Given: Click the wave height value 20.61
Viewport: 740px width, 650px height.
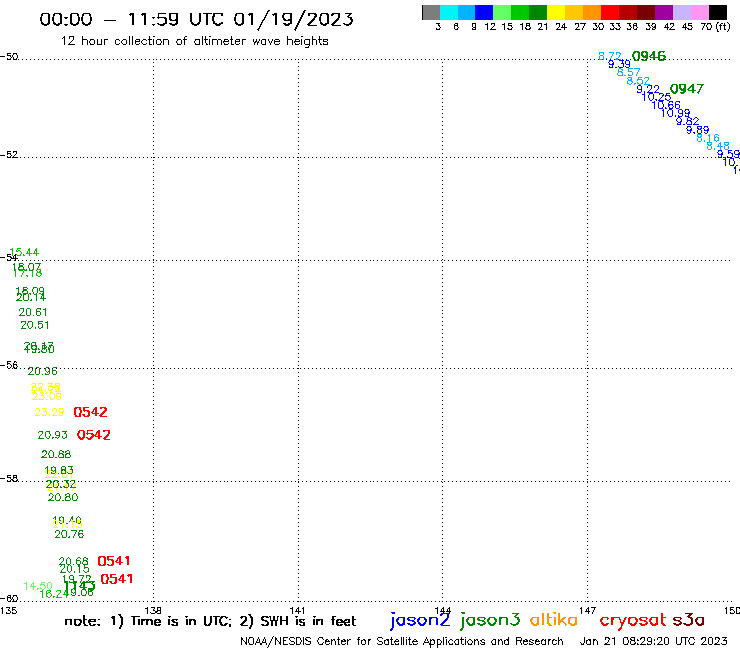Looking at the screenshot, I should (x=33, y=312).
